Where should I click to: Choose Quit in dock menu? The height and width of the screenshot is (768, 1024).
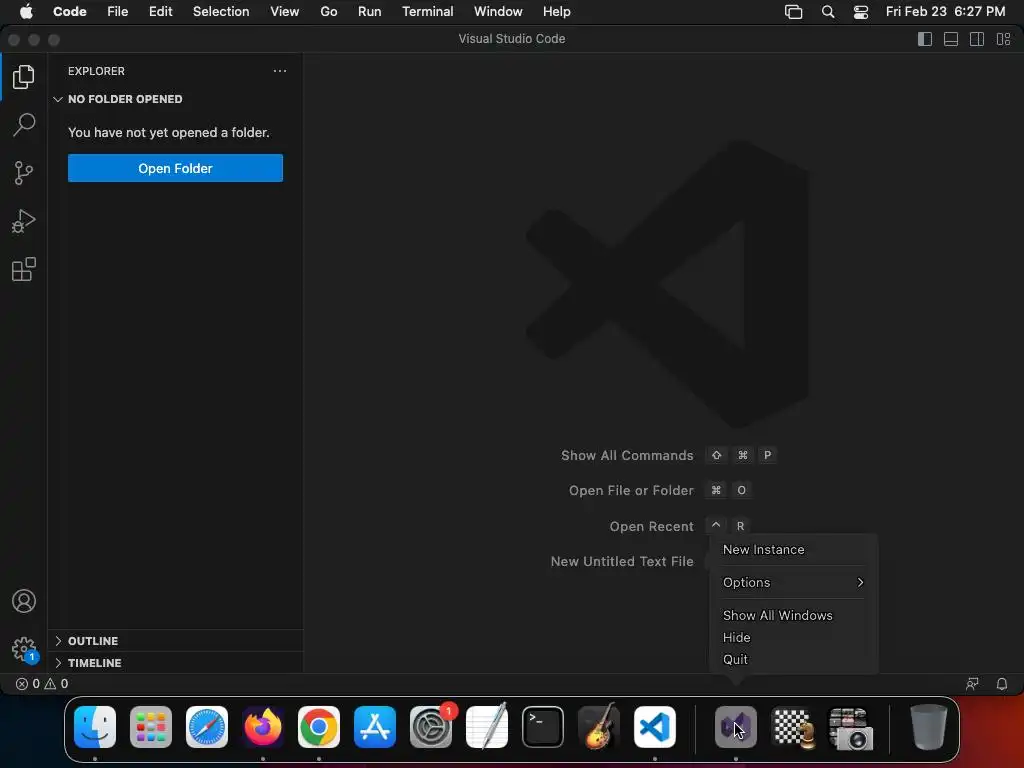click(793, 660)
